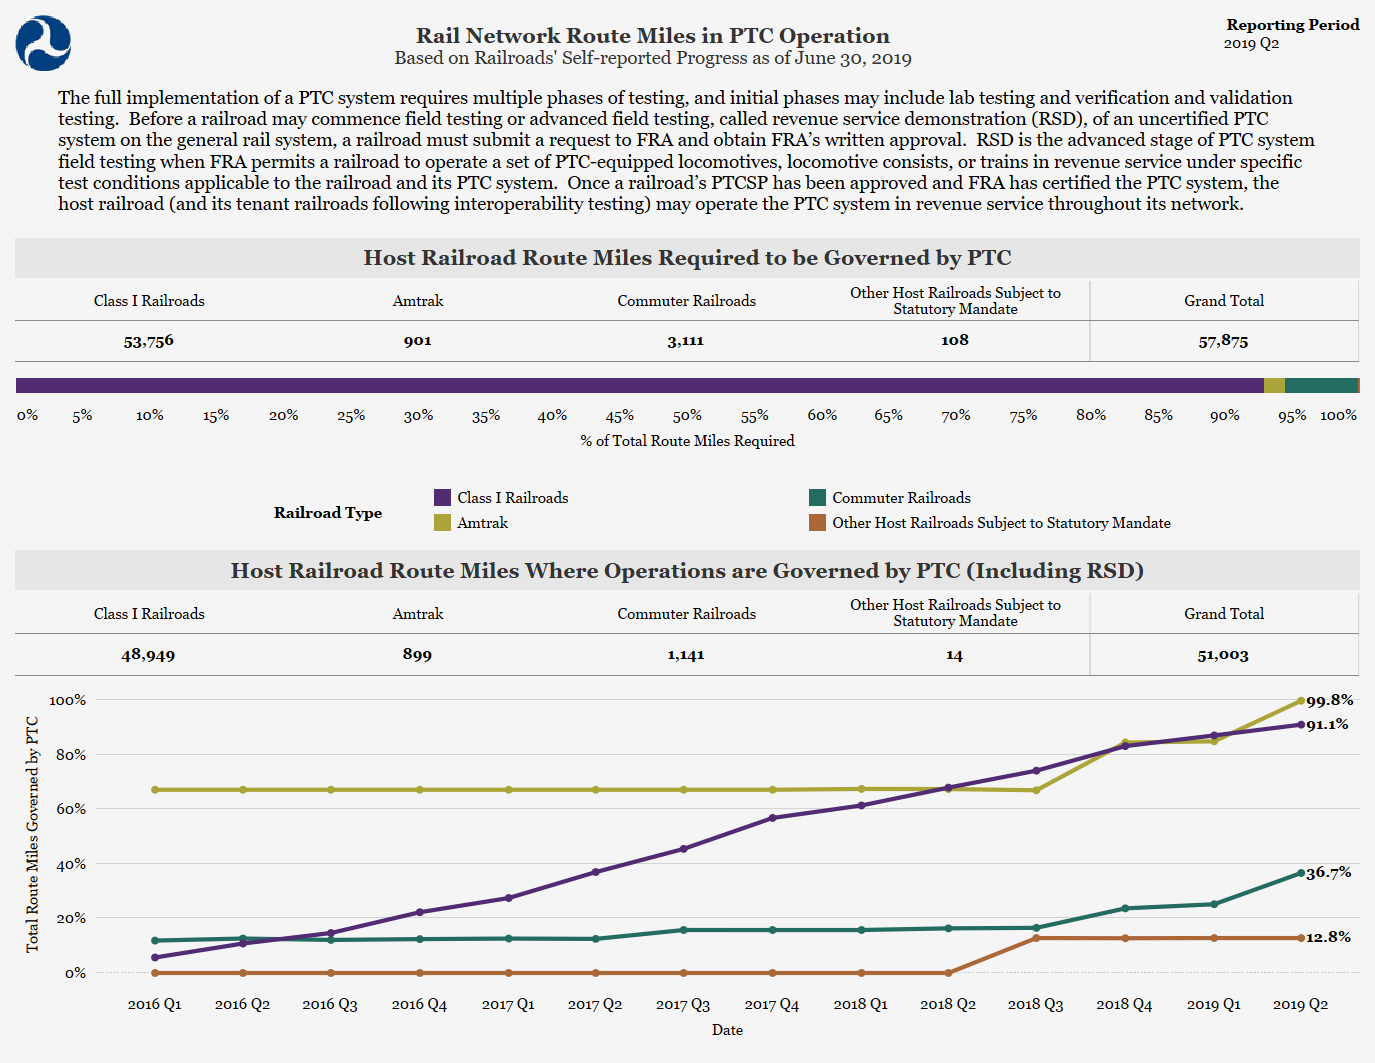Click the brown Other Host Railroads legend swatch
Viewport: 1375px width, 1063px height.
point(817,522)
